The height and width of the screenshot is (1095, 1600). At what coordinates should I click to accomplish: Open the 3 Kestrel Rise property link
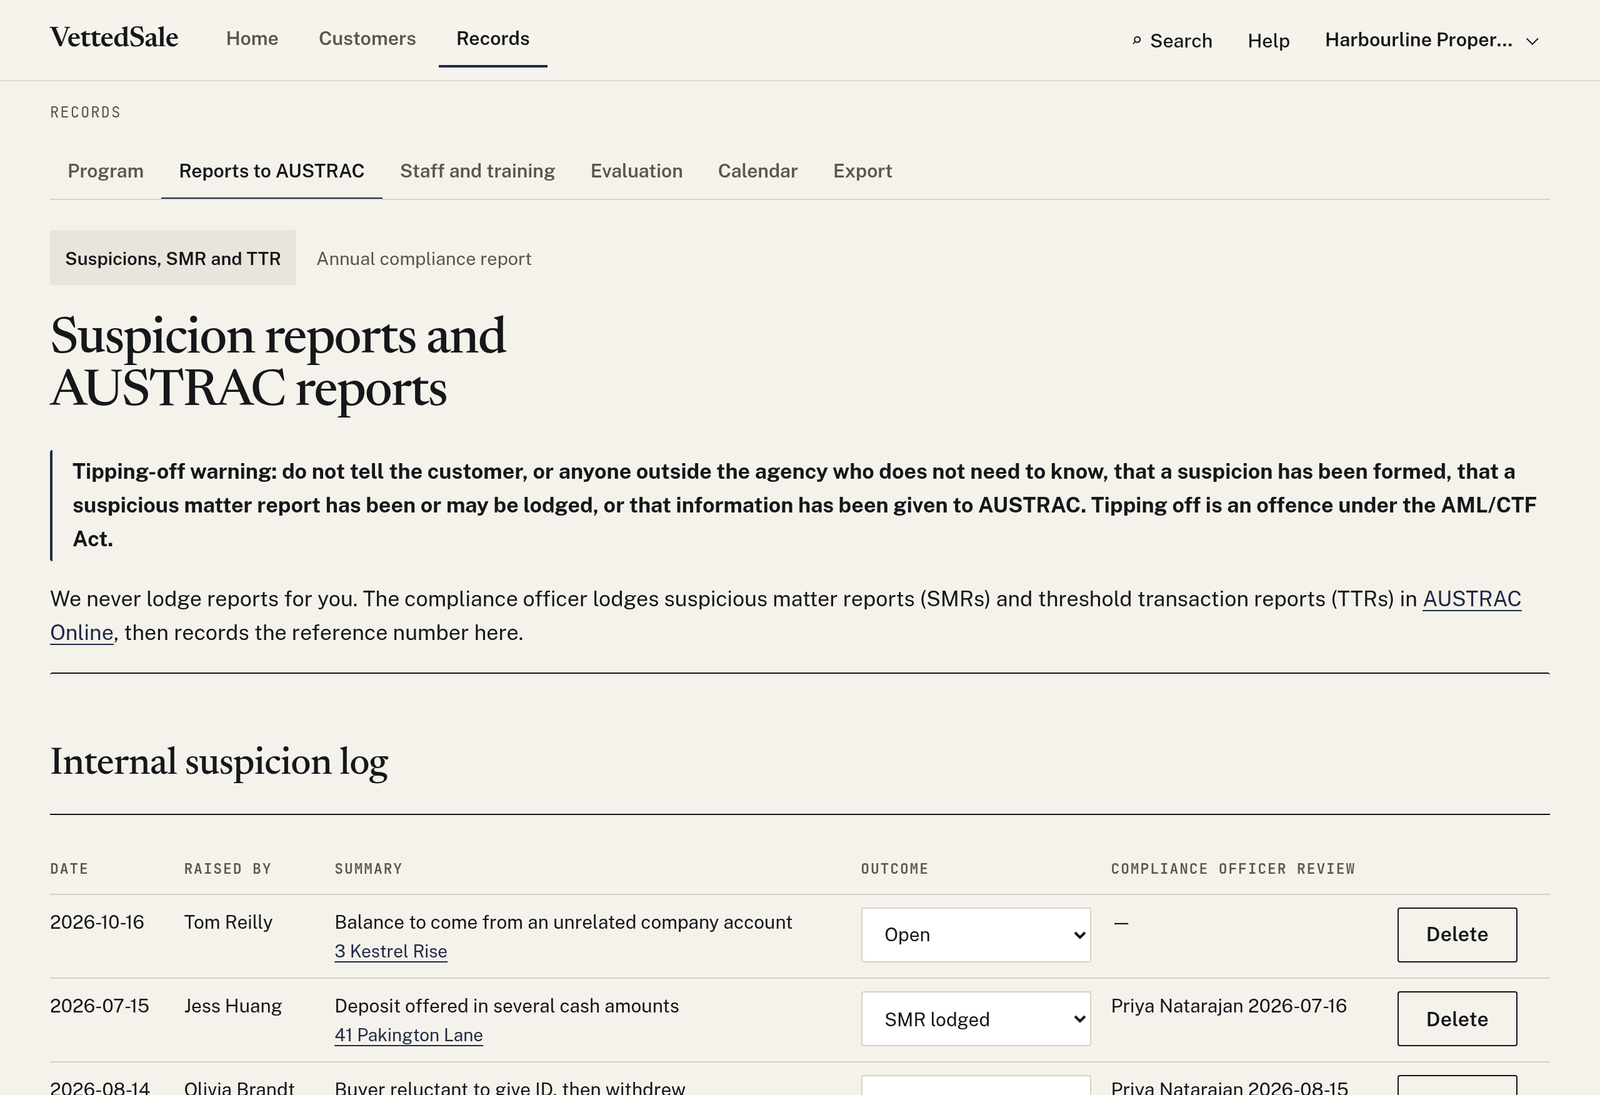coord(391,951)
